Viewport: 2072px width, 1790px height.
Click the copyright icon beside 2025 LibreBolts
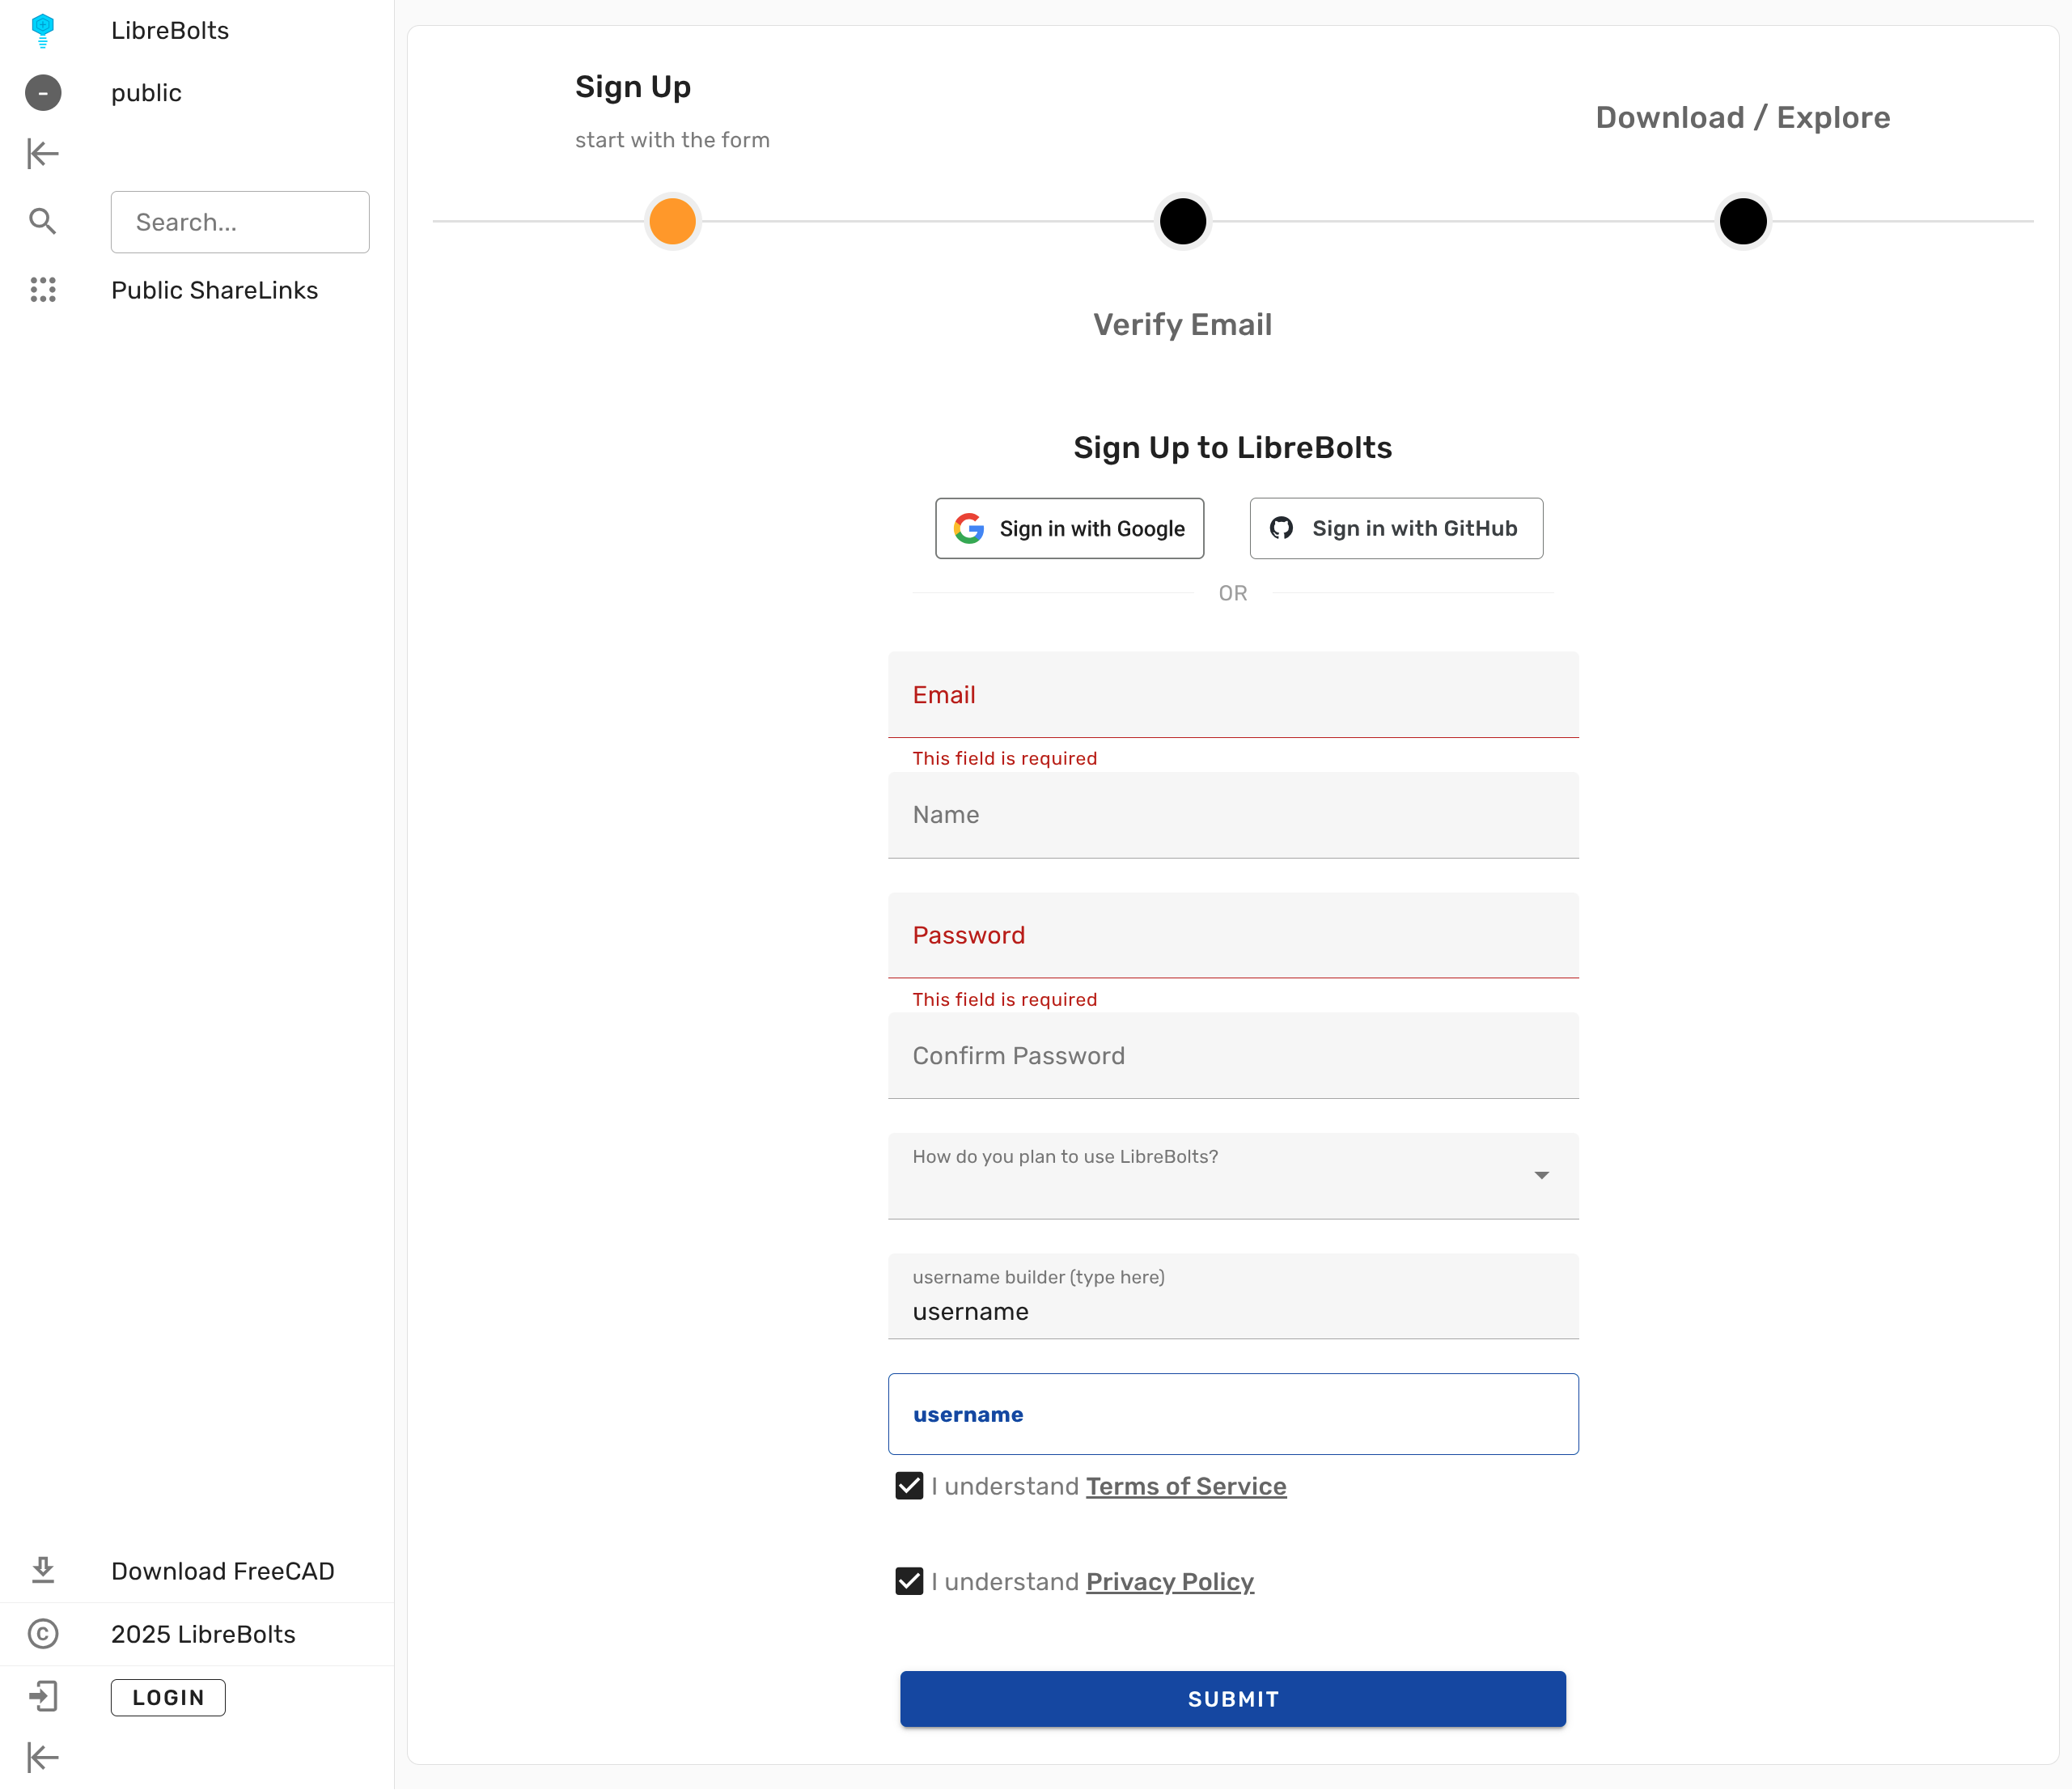tap(43, 1634)
